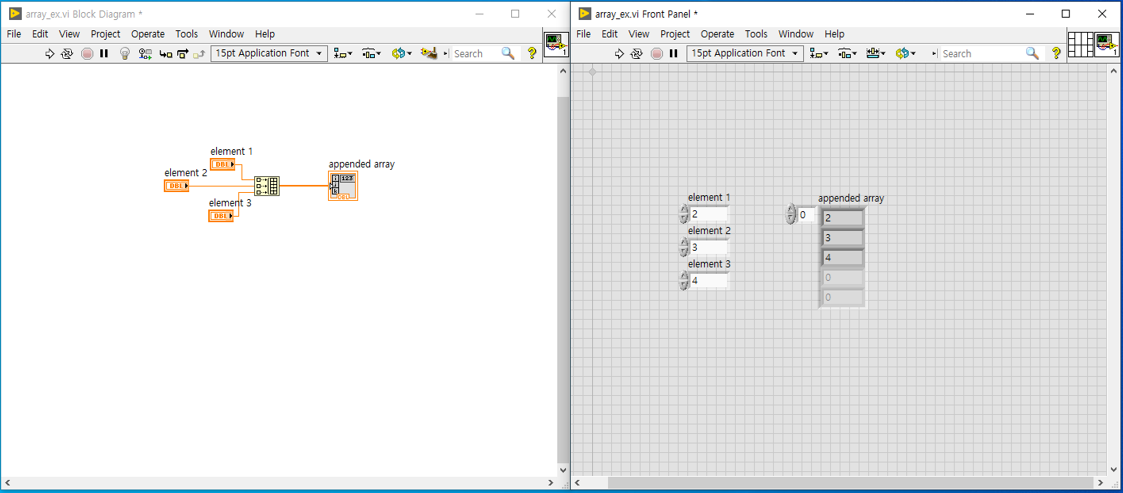Click Abort Execution in Block Diagram toolbar

(87, 53)
